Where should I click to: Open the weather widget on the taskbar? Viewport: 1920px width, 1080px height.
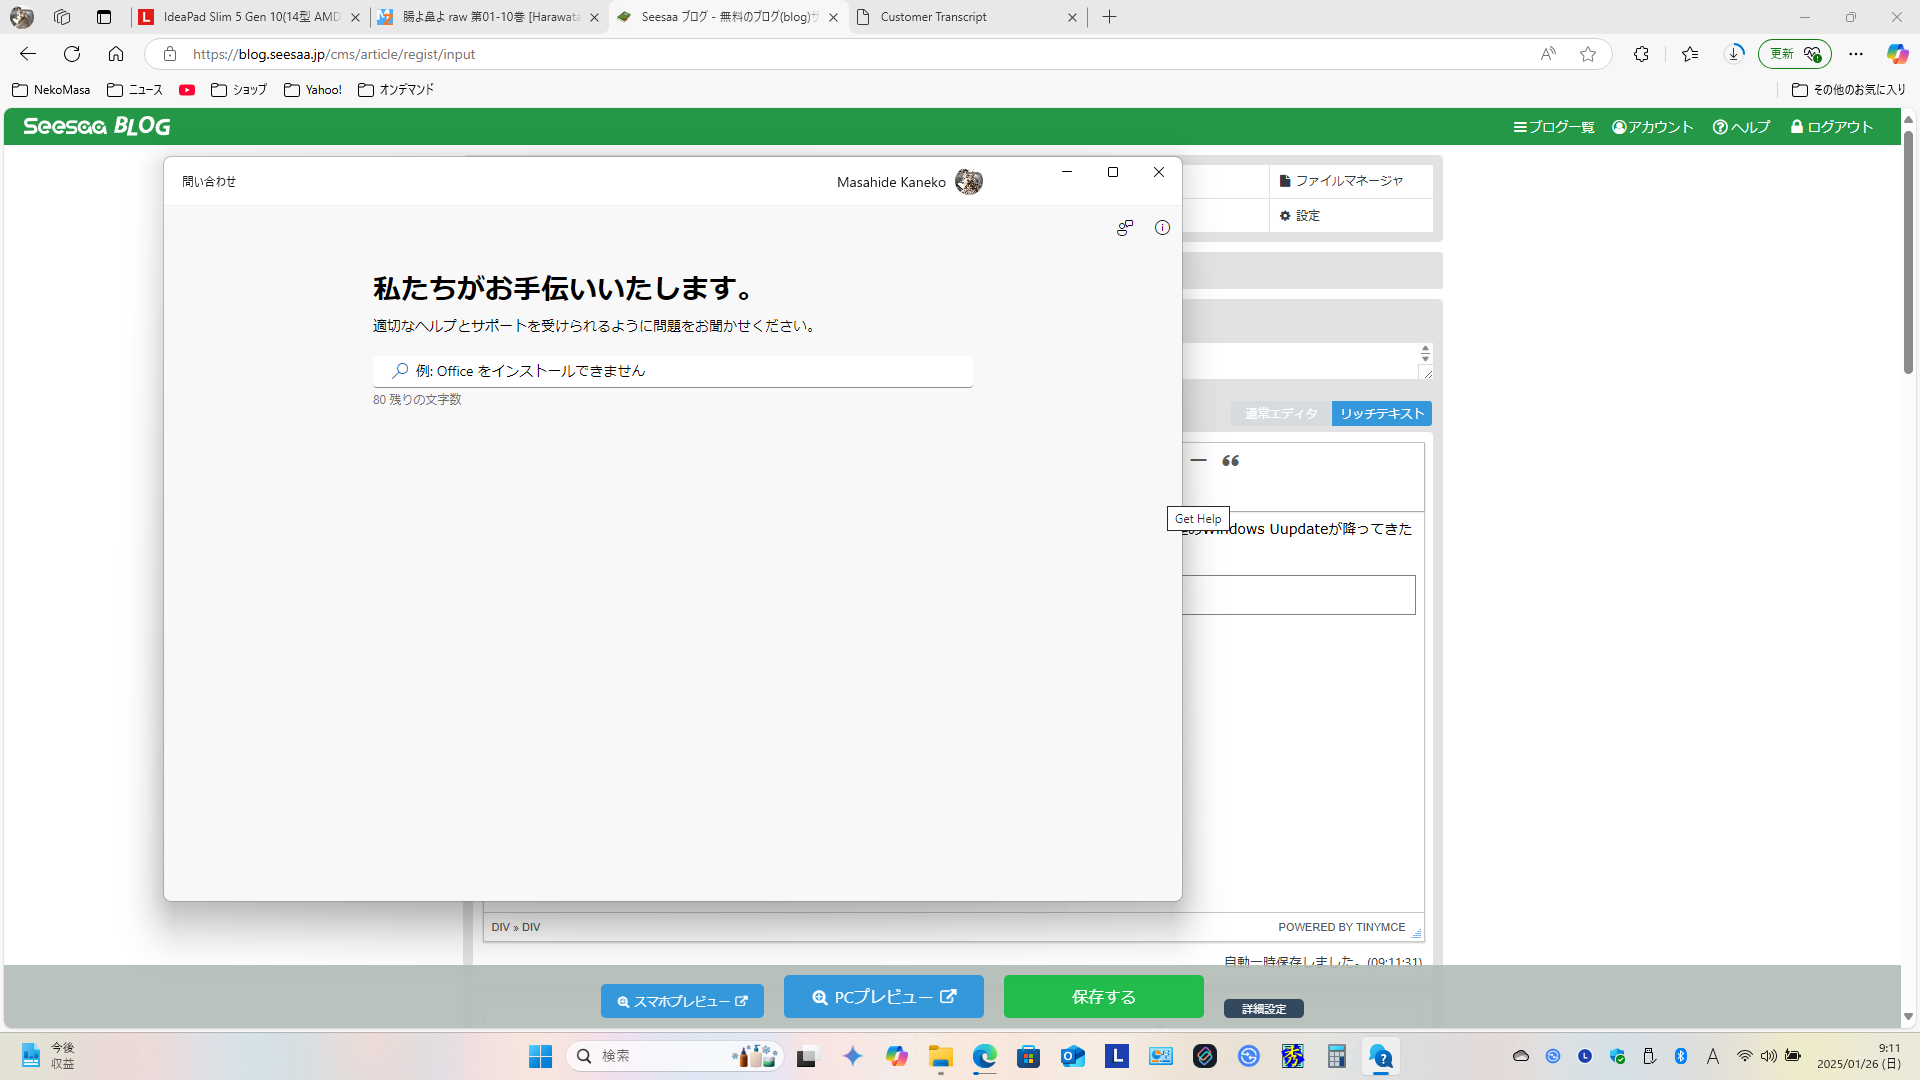coord(47,1056)
